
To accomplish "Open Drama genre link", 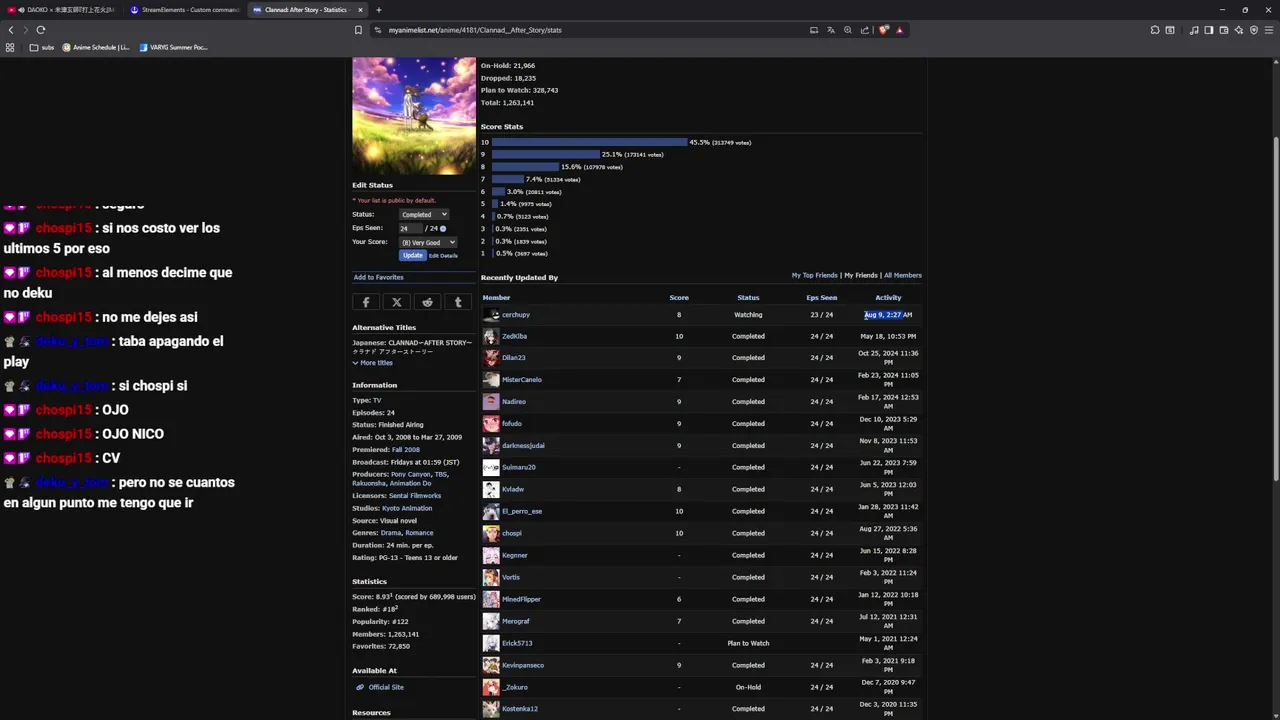I will pos(391,533).
